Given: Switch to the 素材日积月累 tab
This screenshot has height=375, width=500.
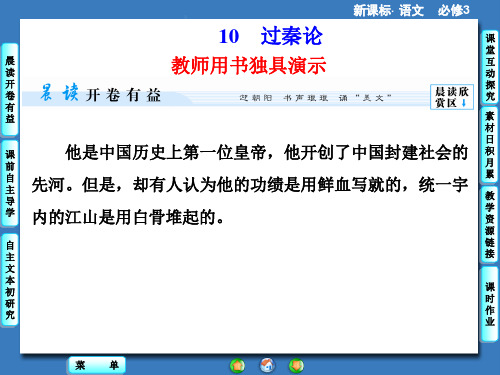Looking at the screenshot, I should coord(490,145).
